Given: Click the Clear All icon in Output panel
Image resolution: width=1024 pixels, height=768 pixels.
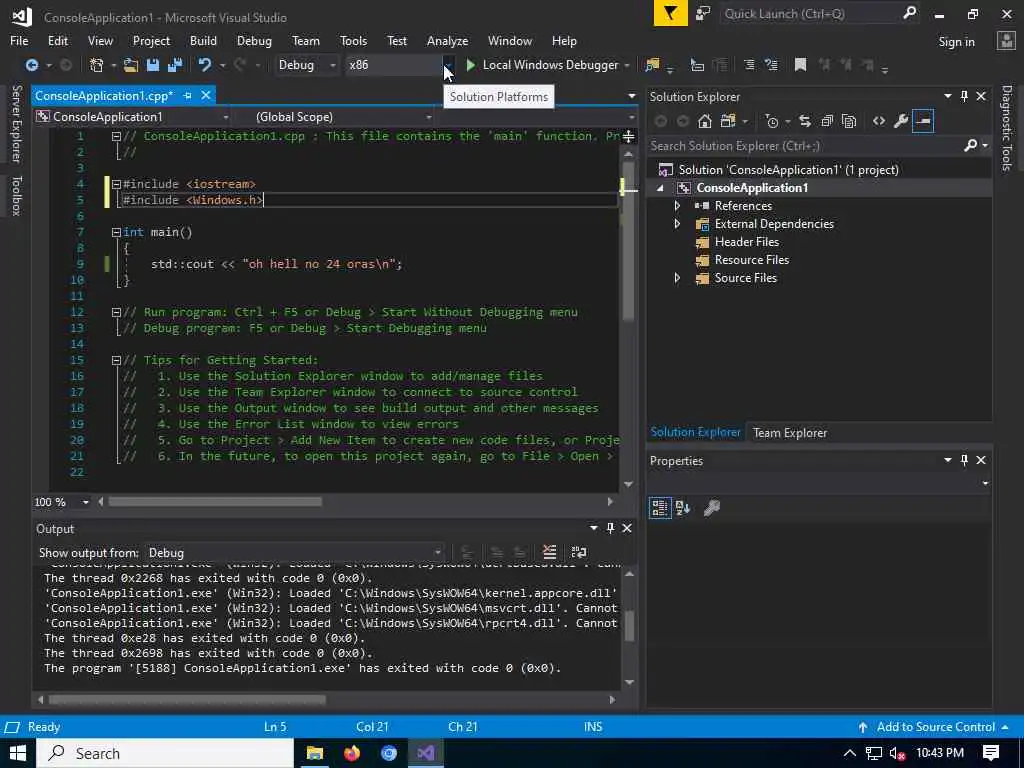Looking at the screenshot, I should pyautogui.click(x=549, y=552).
